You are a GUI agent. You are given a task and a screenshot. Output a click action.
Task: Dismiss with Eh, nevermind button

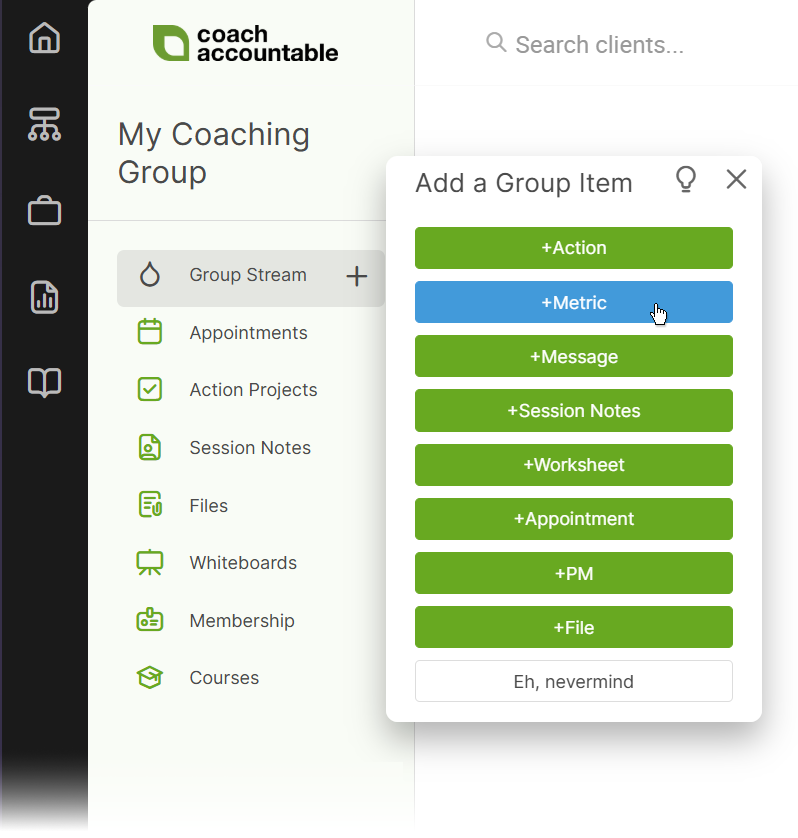574,681
